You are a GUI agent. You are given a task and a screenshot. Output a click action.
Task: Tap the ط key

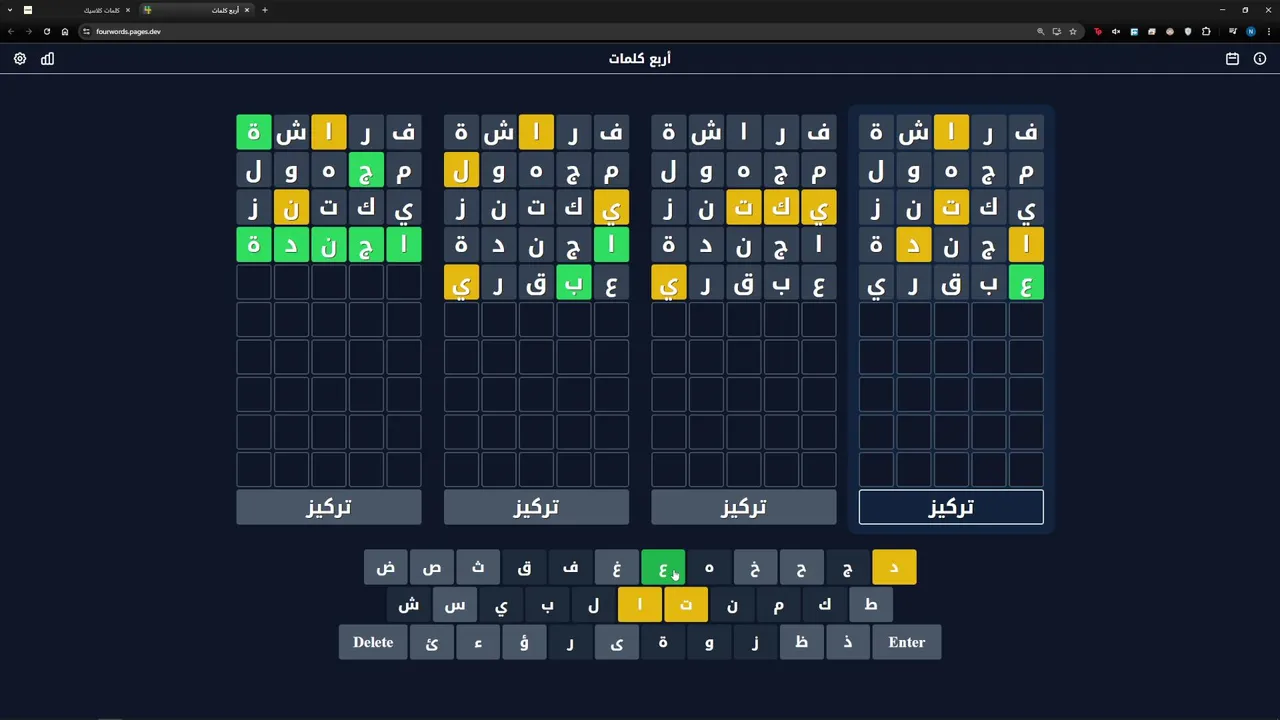[x=871, y=605]
